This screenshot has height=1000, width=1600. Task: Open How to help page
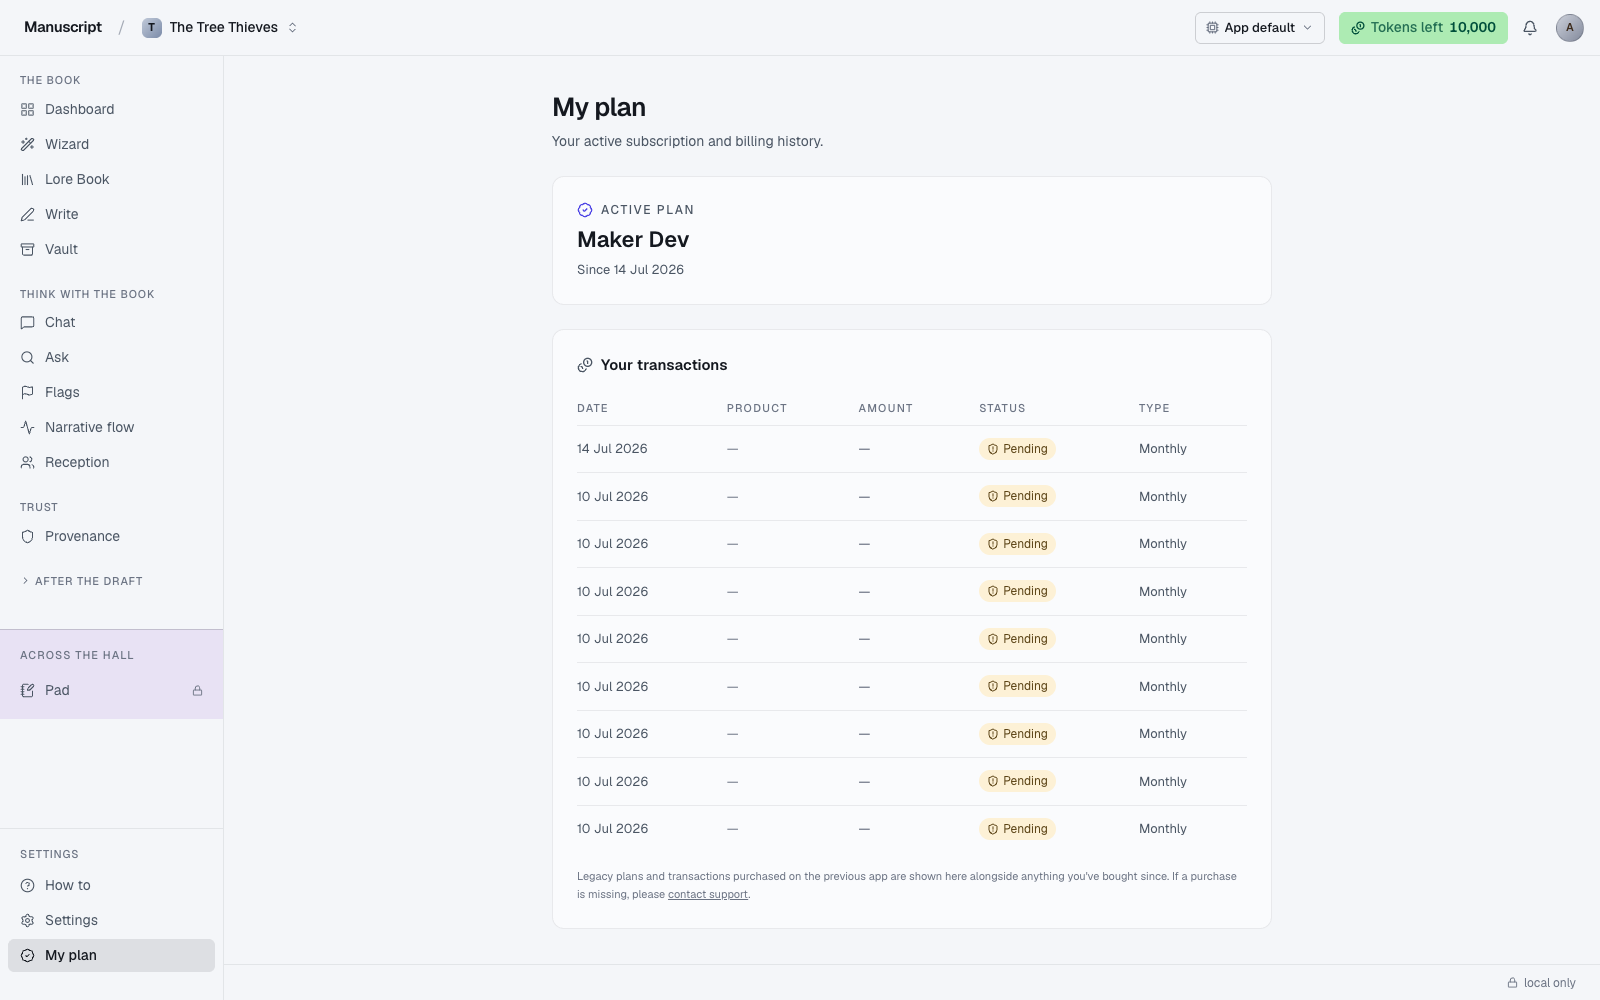coord(111,886)
